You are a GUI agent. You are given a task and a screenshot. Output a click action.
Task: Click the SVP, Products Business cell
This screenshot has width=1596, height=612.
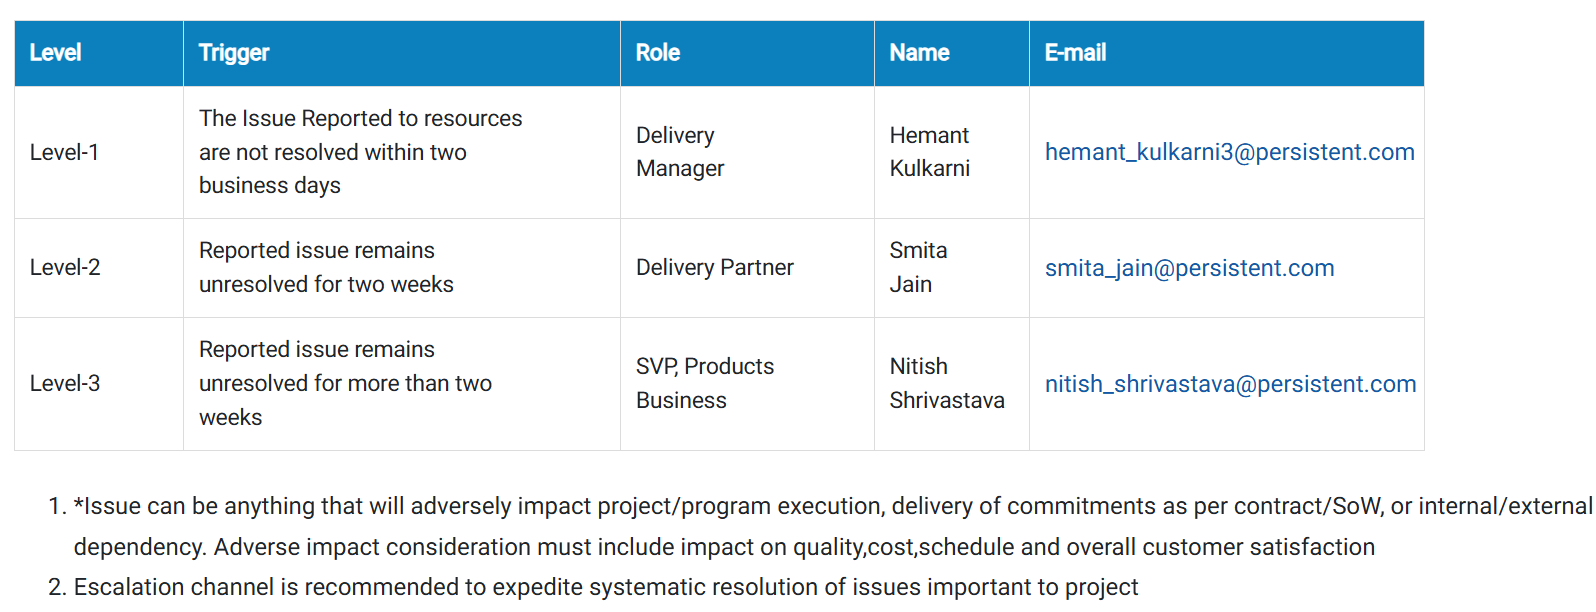[747, 384]
